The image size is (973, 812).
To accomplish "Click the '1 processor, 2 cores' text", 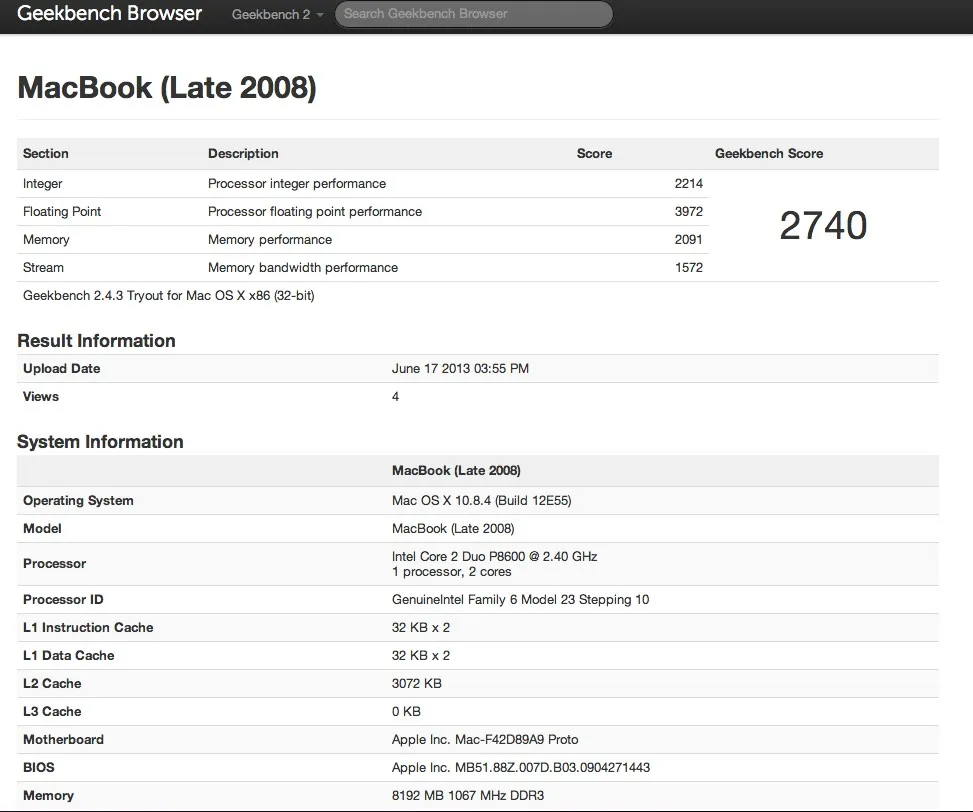I will pyautogui.click(x=451, y=572).
